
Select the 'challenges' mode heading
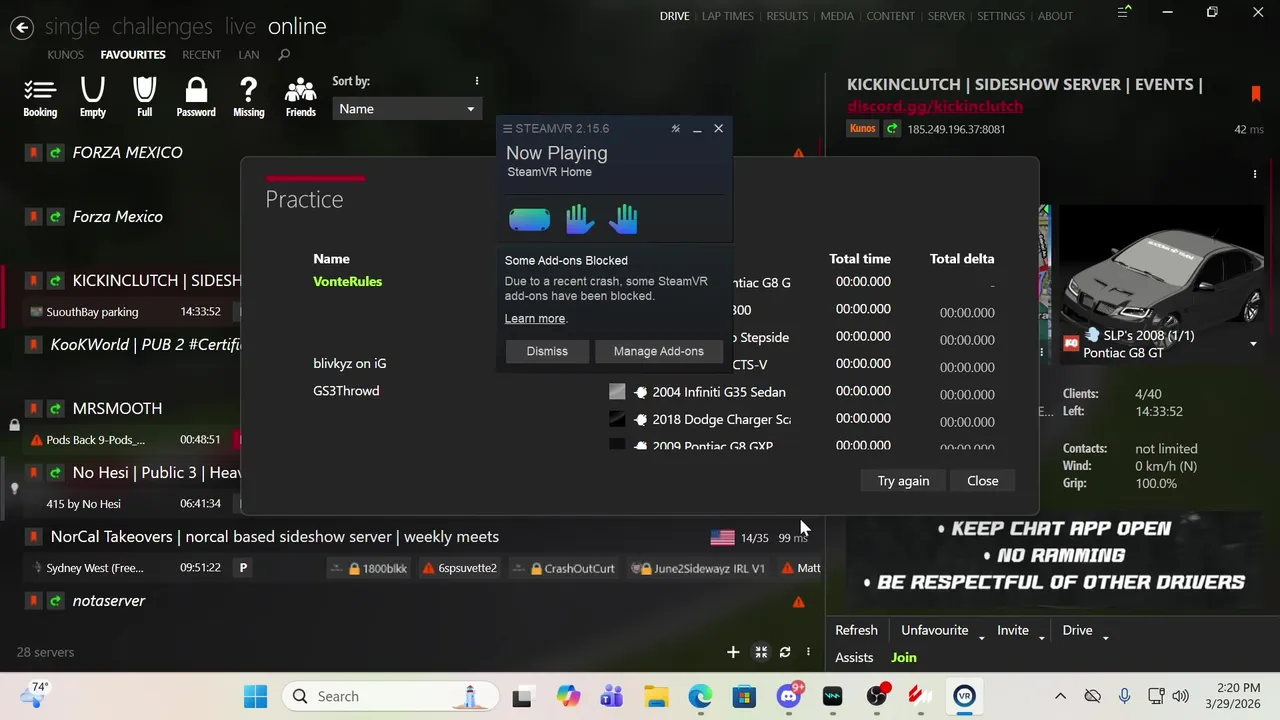[162, 27]
